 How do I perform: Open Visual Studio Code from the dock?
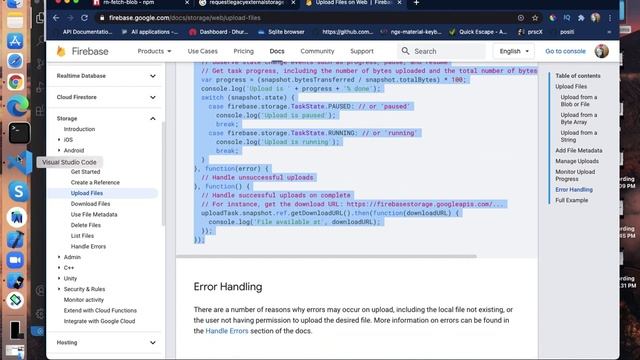pos(20,162)
